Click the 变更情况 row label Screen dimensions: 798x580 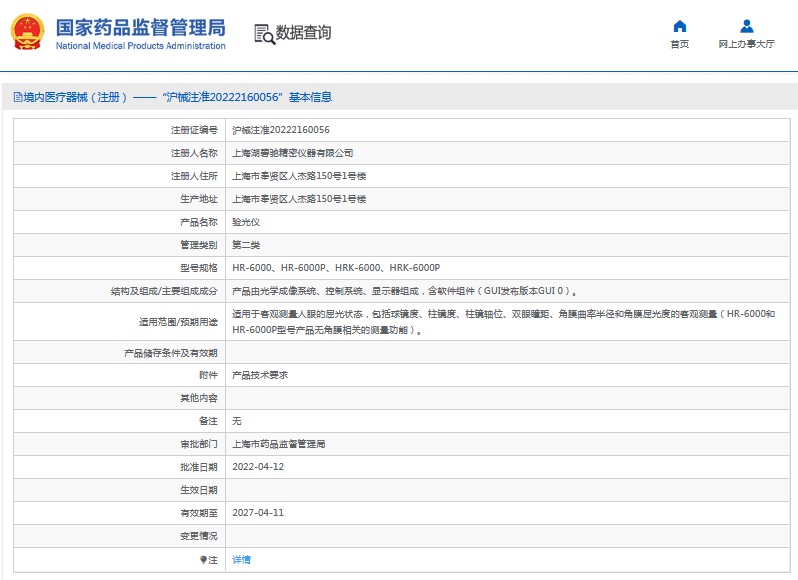pyautogui.click(x=198, y=536)
